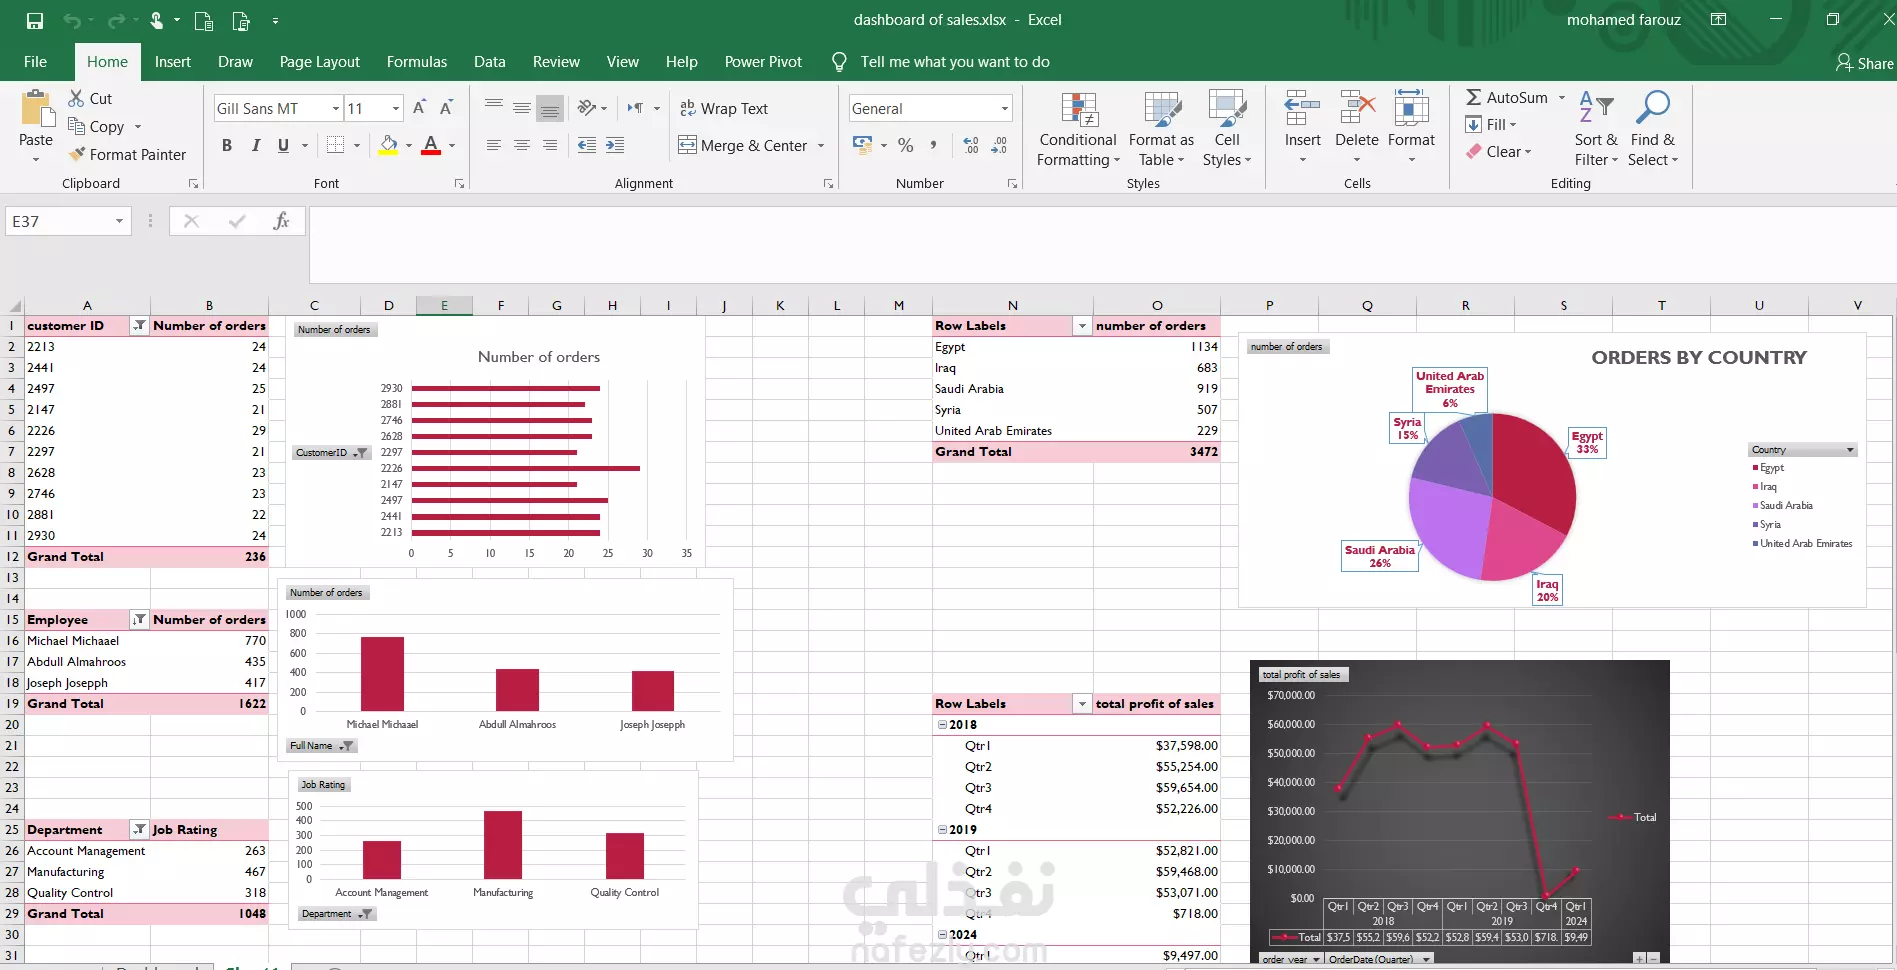Click the Country legend filter button

click(x=1803, y=450)
